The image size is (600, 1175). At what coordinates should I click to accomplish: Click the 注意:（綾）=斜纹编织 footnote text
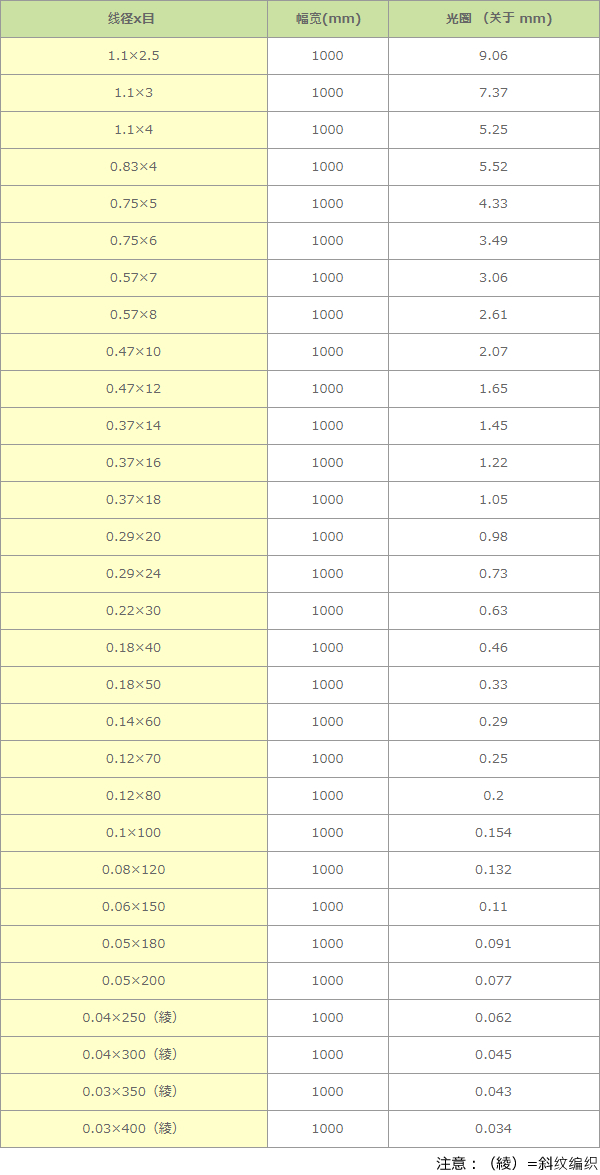[x=516, y=1163]
